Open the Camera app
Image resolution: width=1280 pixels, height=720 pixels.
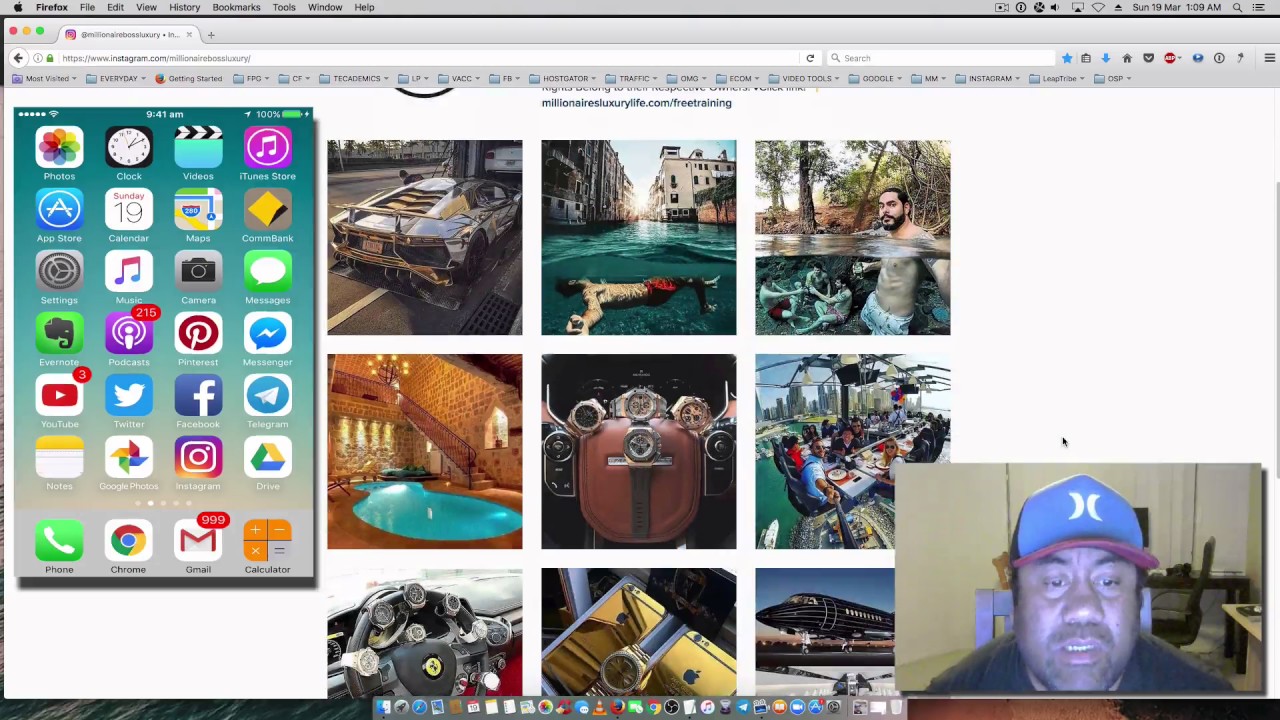coord(198,272)
